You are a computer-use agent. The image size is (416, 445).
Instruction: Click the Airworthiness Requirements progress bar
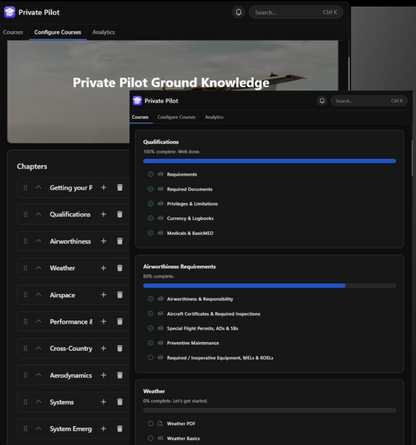point(269,286)
